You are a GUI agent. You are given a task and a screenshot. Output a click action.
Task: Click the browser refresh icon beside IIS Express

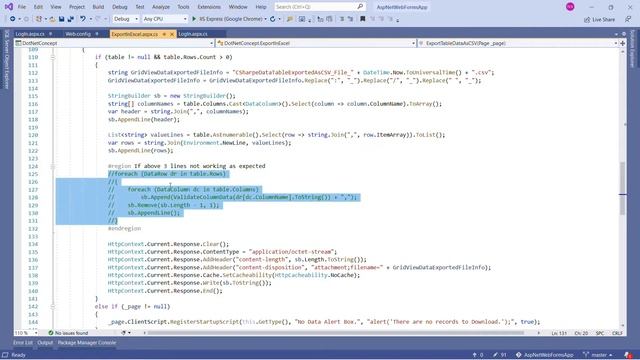click(x=273, y=19)
